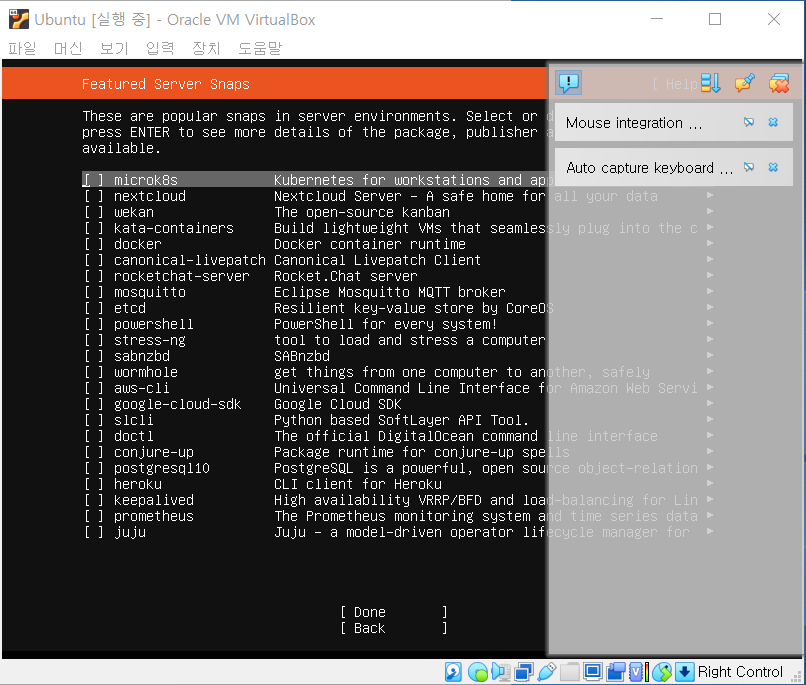The width and height of the screenshot is (806, 685).
Task: Click the display status bar icon
Action: 593,672
